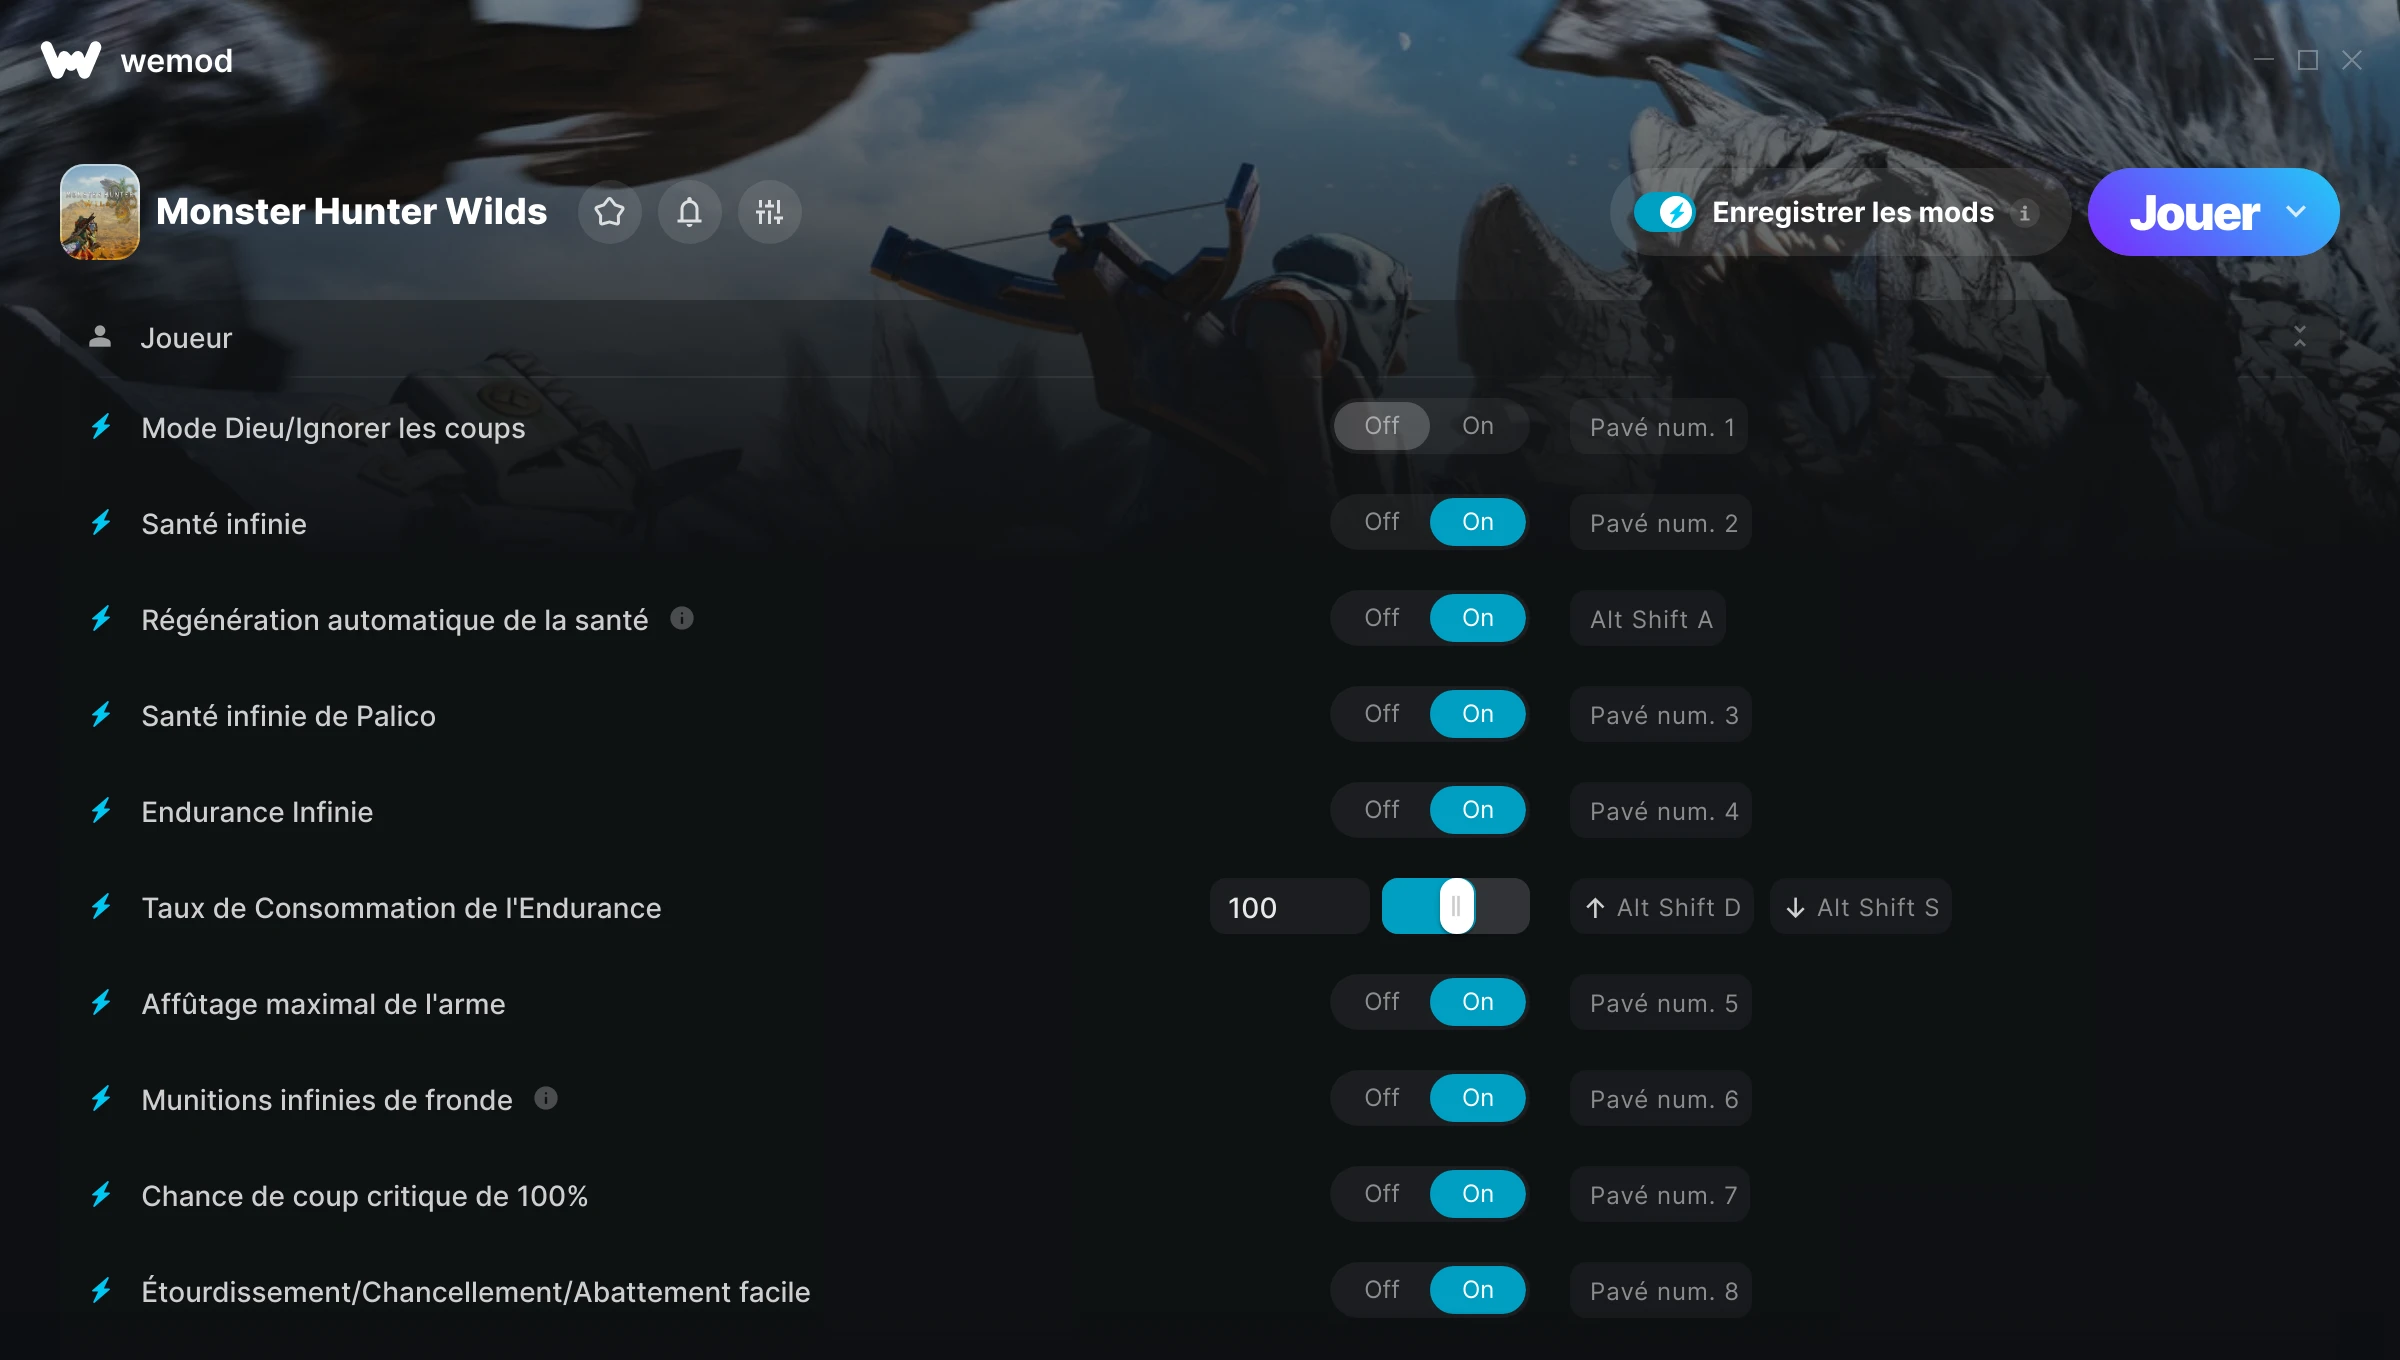The height and width of the screenshot is (1360, 2400).
Task: Toggle the Enregistrer les mods switch
Action: coord(1664,212)
